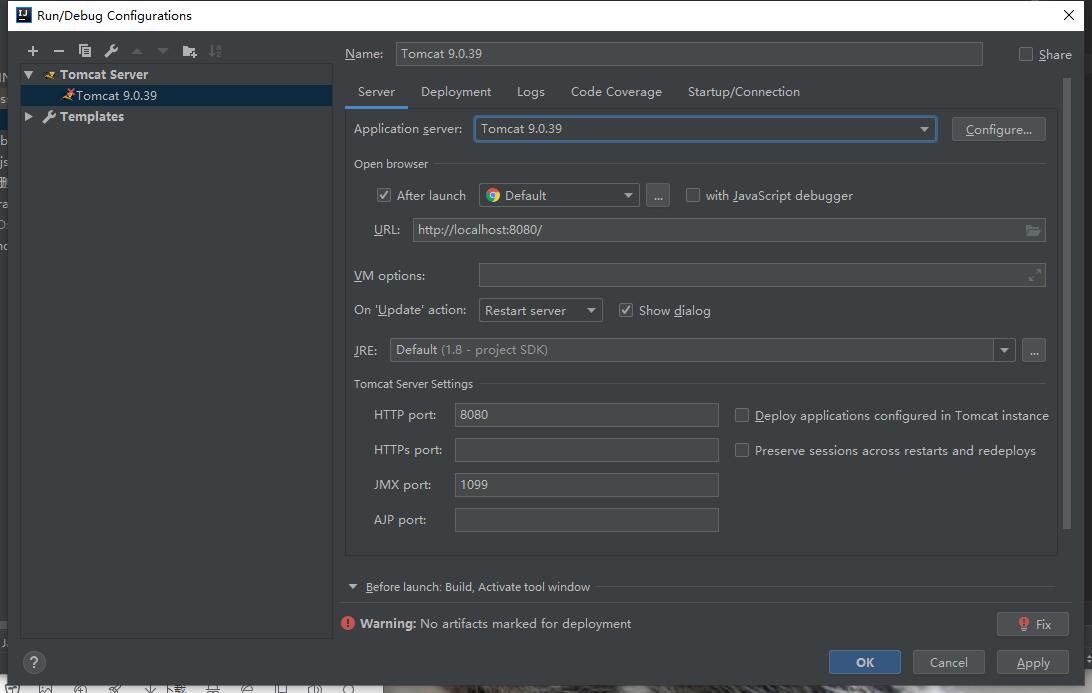Create new folder for configurations
This screenshot has width=1092, height=693.
tap(189, 52)
